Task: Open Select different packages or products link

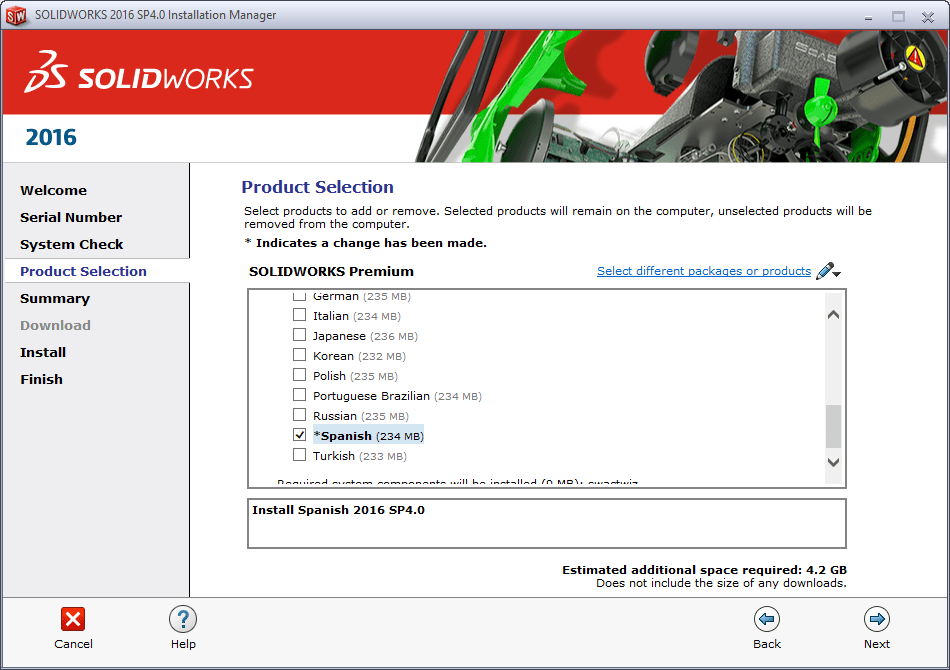Action: 704,271
